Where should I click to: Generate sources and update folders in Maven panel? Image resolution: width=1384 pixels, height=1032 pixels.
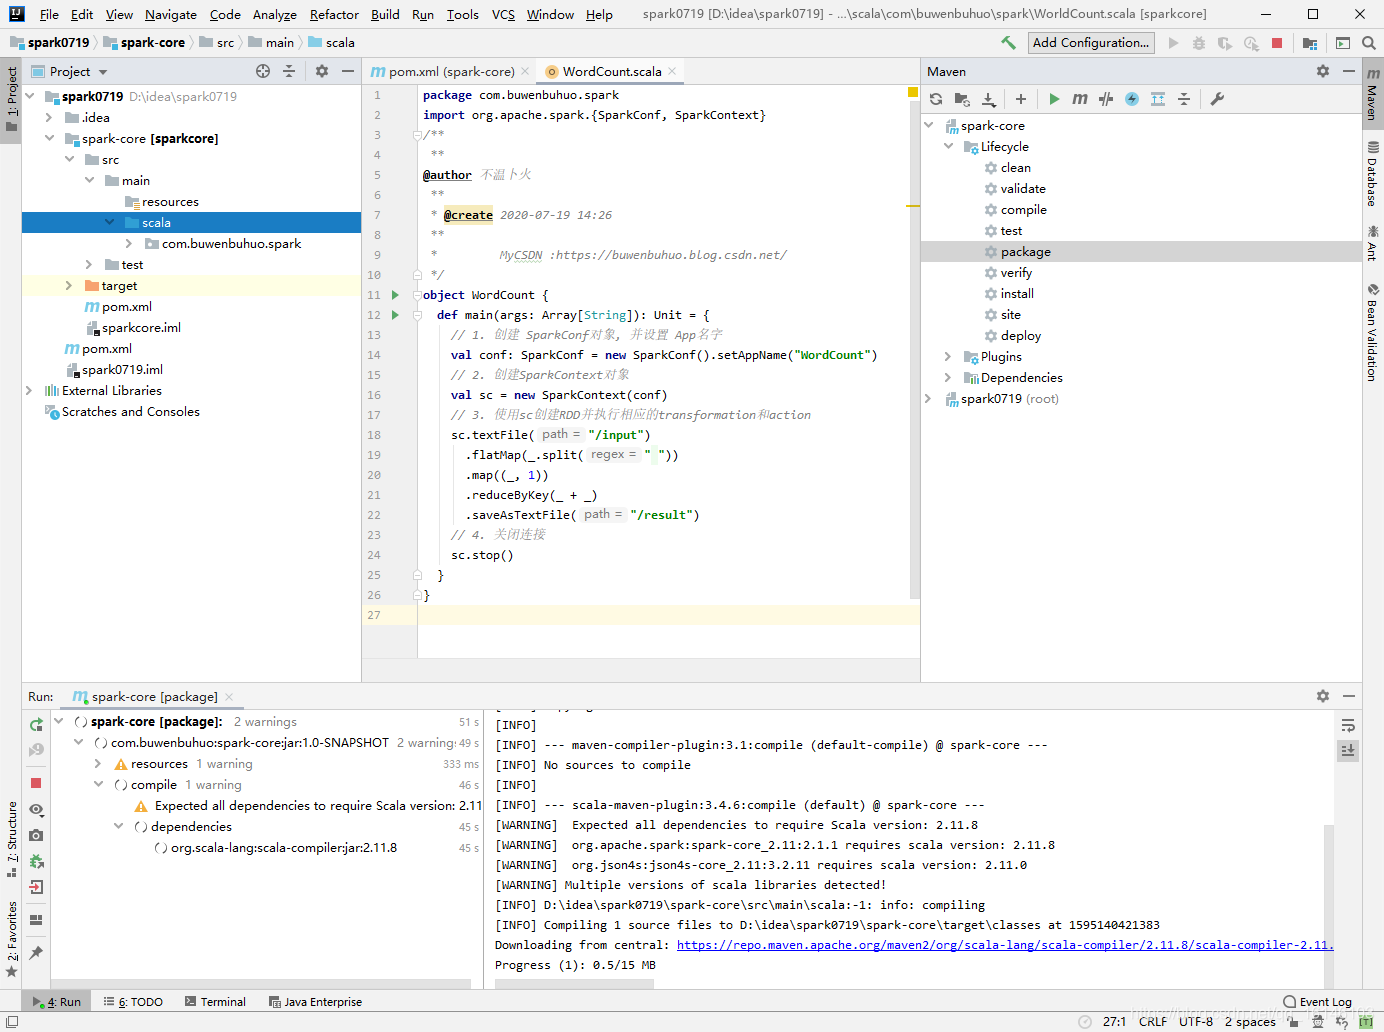pos(962,99)
